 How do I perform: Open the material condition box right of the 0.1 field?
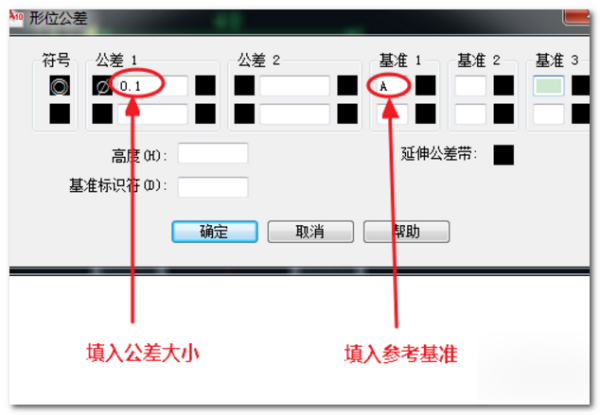coord(205,85)
